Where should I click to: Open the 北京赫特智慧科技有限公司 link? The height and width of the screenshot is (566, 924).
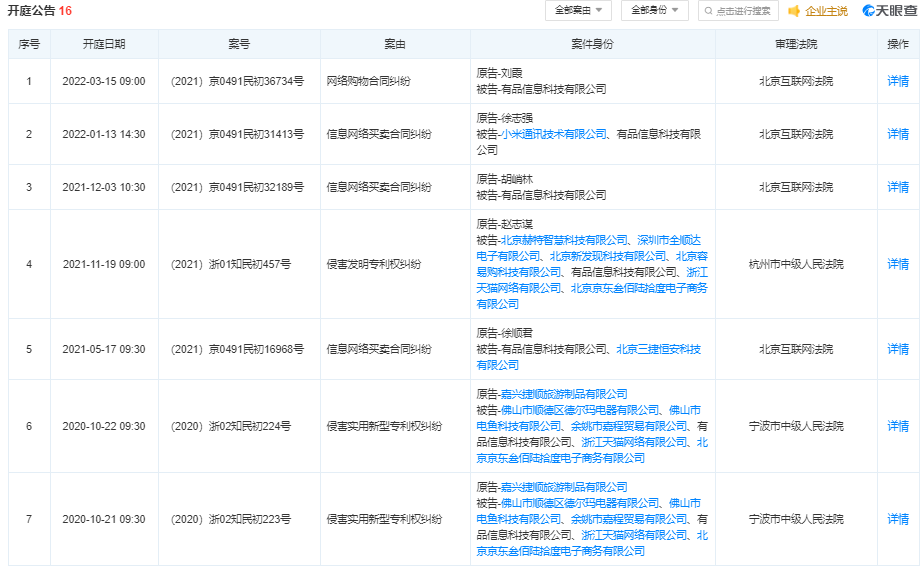[564, 241]
